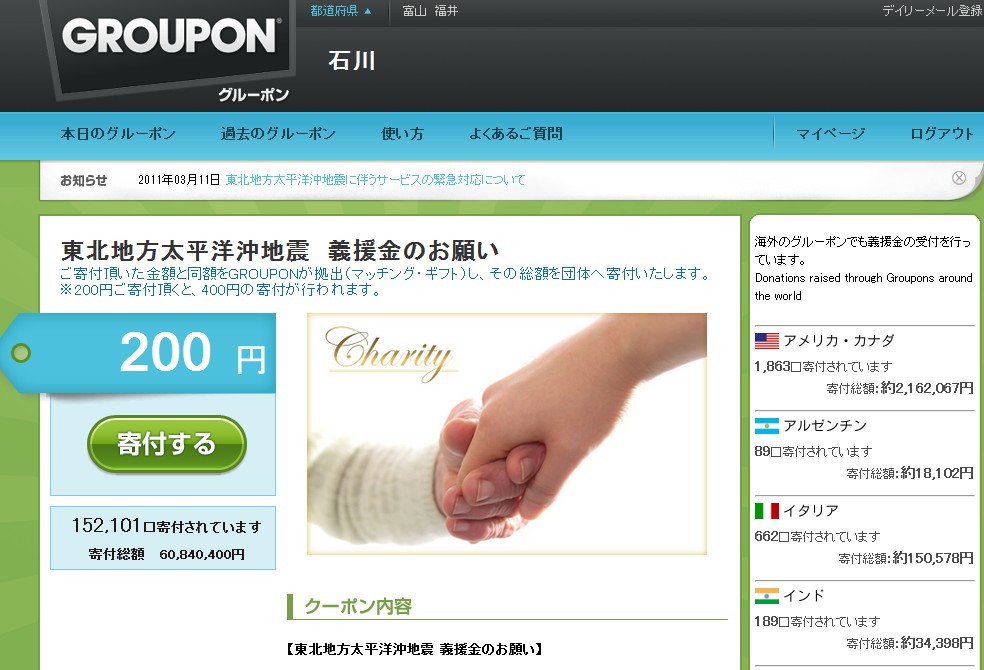984x670 pixels.
Task: Click the green 寄付する donate button
Action: (167, 444)
